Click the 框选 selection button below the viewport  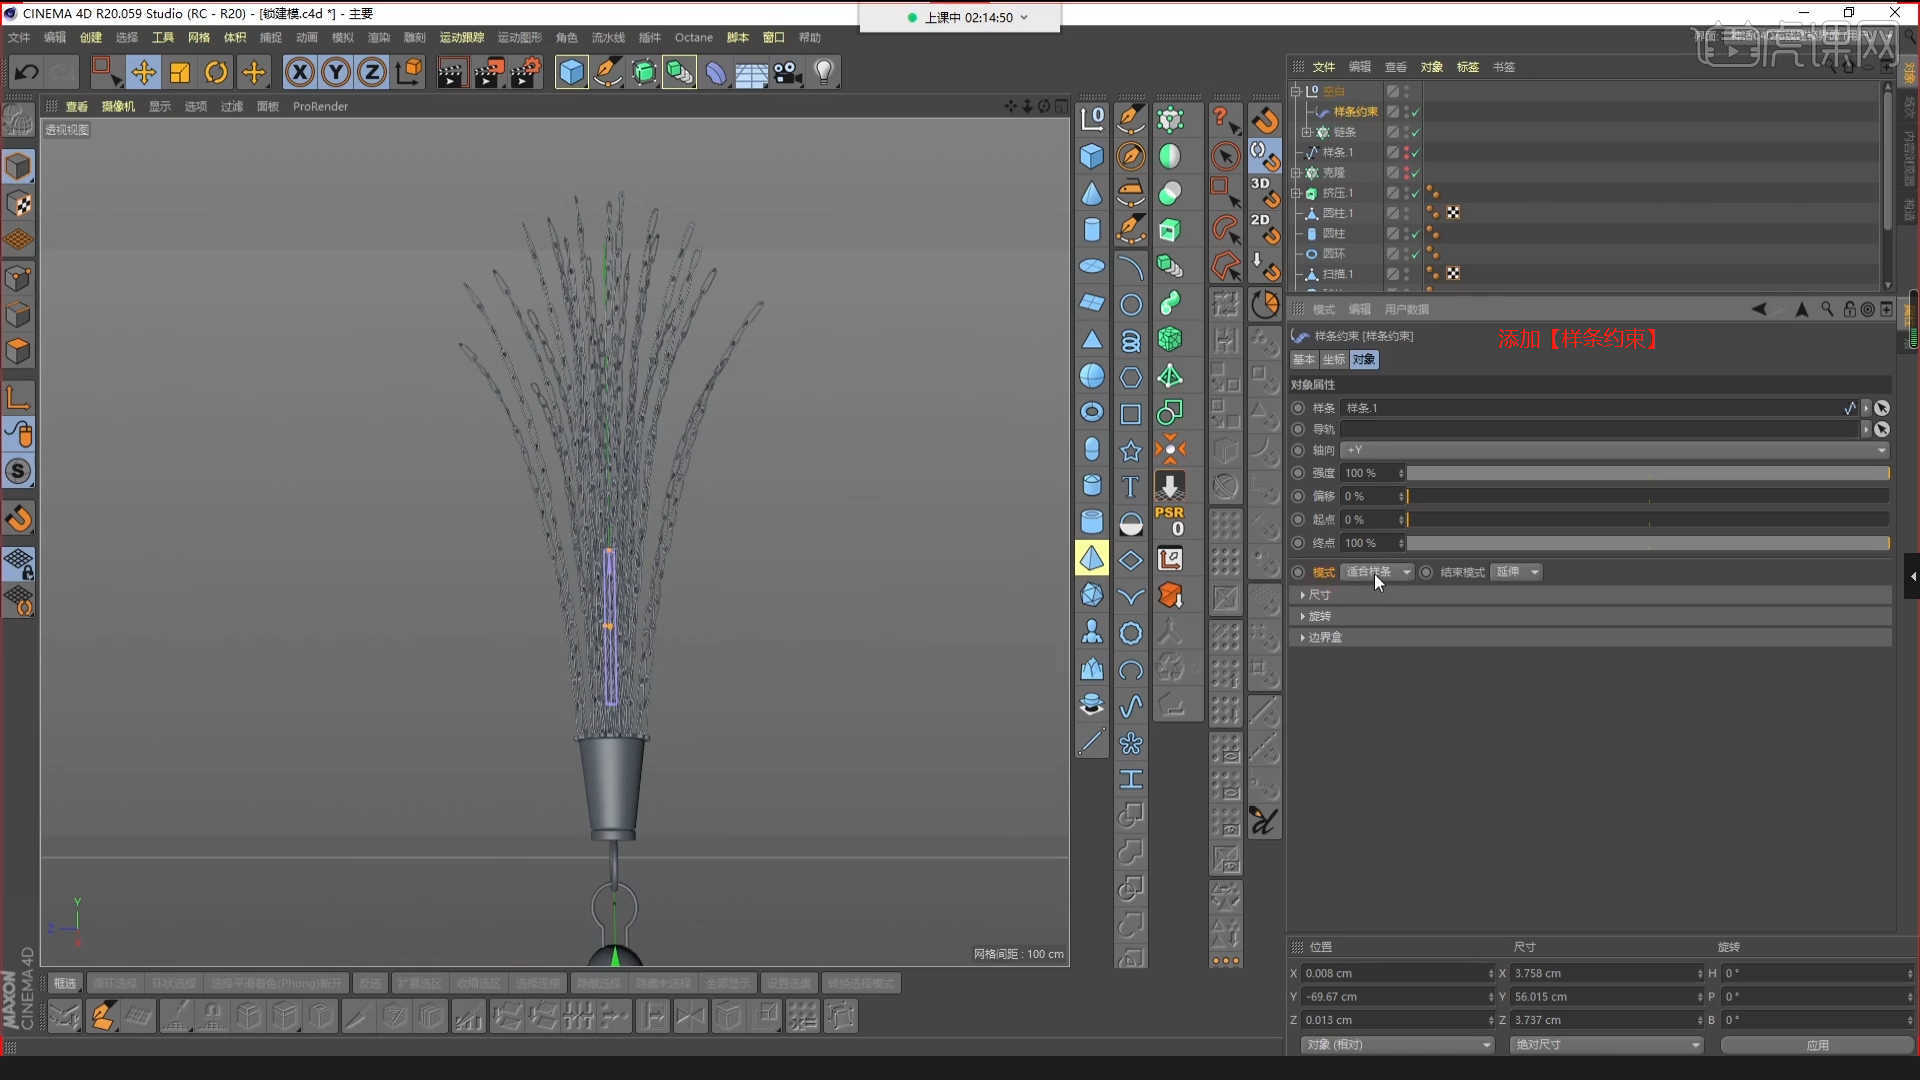click(65, 983)
